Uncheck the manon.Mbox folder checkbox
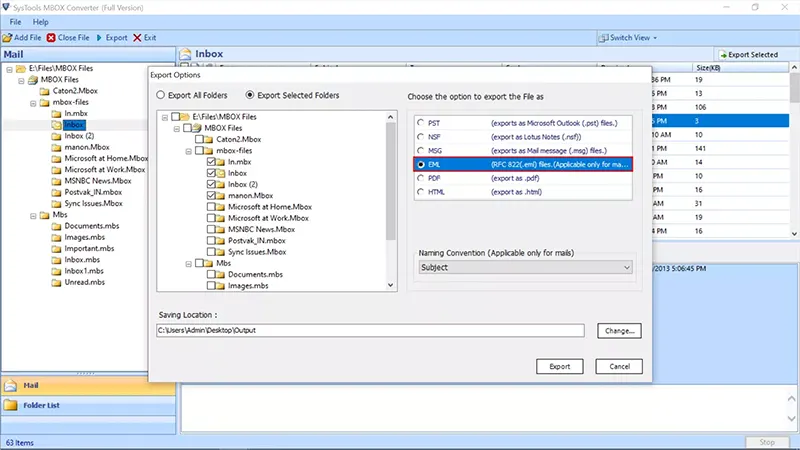800x450 pixels. coord(211,195)
